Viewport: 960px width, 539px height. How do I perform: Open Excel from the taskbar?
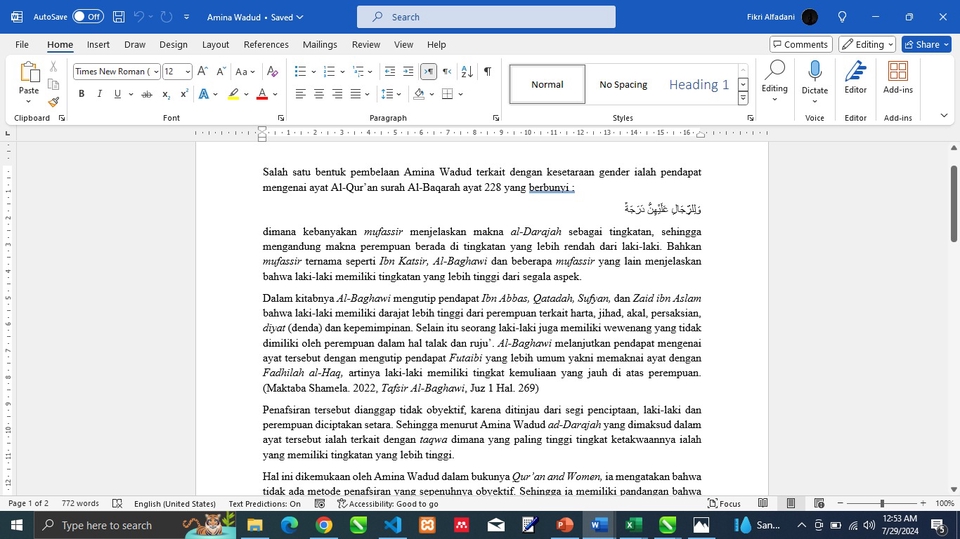pyautogui.click(x=633, y=525)
